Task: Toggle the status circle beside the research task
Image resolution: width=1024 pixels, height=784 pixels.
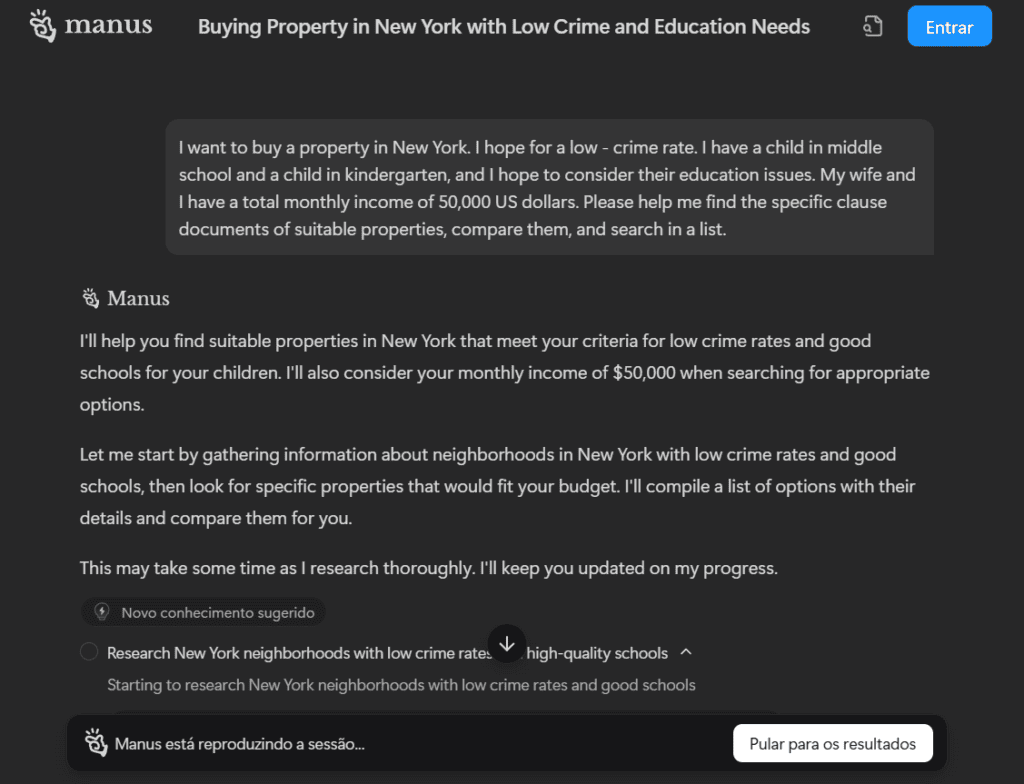Action: point(89,652)
